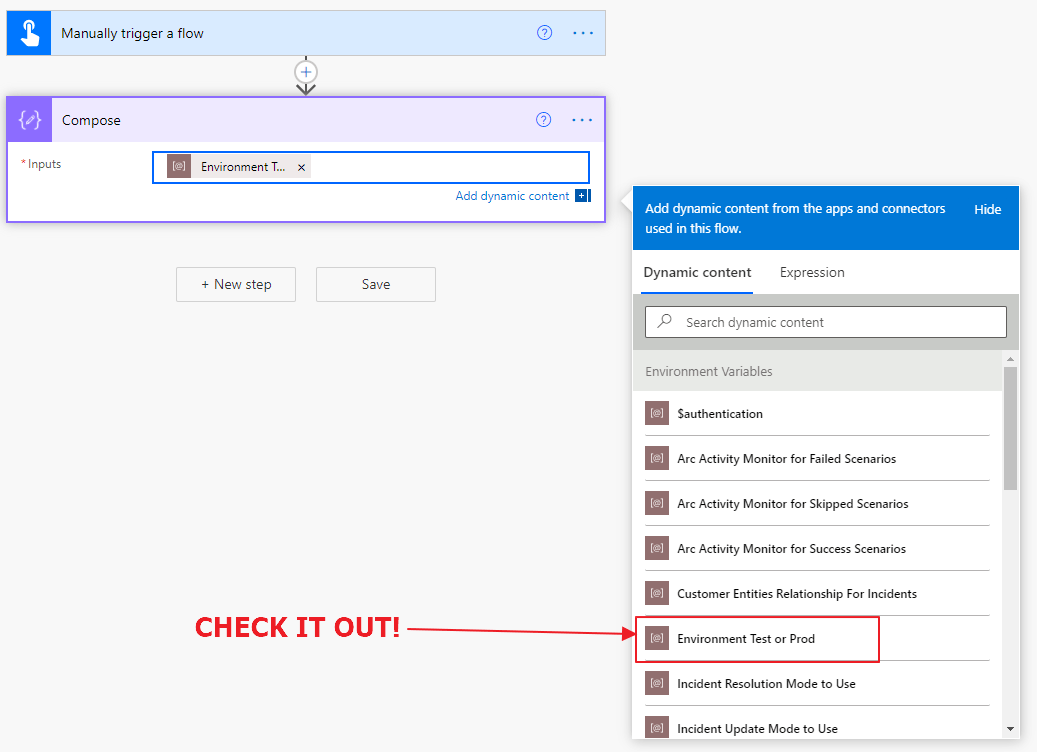Switch to the Expression tab
The height and width of the screenshot is (752, 1037).
pos(812,273)
